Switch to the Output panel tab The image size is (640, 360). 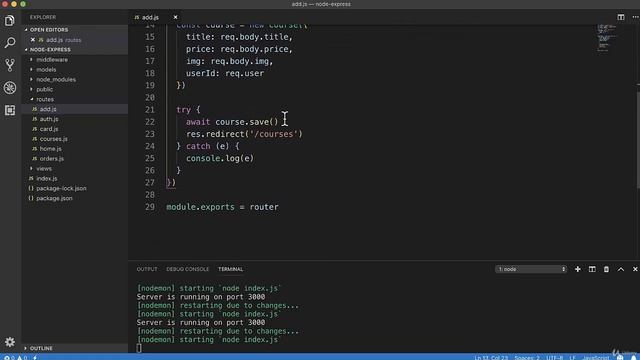point(147,269)
